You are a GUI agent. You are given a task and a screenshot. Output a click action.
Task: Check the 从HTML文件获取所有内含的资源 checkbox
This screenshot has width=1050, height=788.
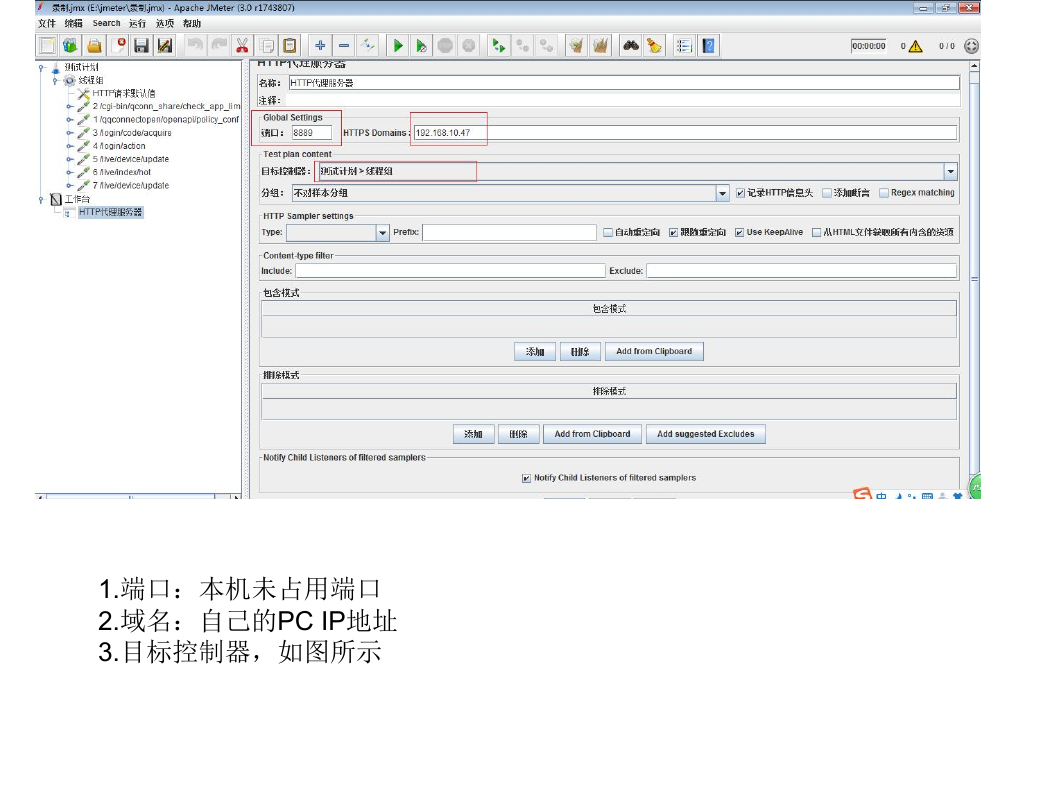click(816, 232)
